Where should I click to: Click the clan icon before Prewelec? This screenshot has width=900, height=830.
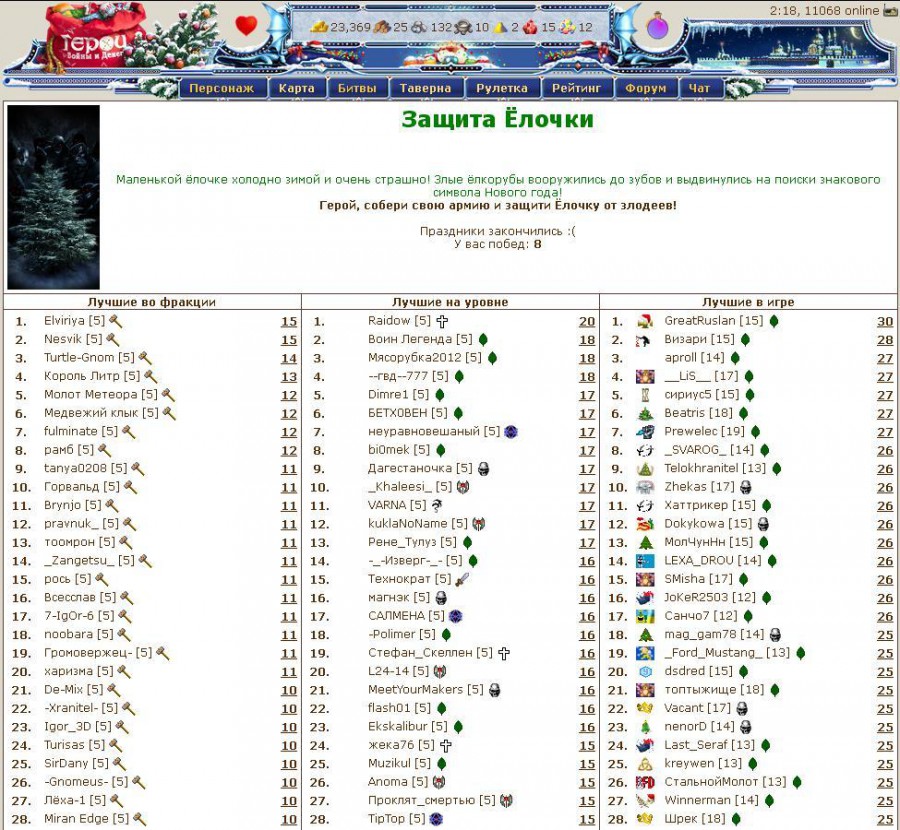click(x=646, y=432)
